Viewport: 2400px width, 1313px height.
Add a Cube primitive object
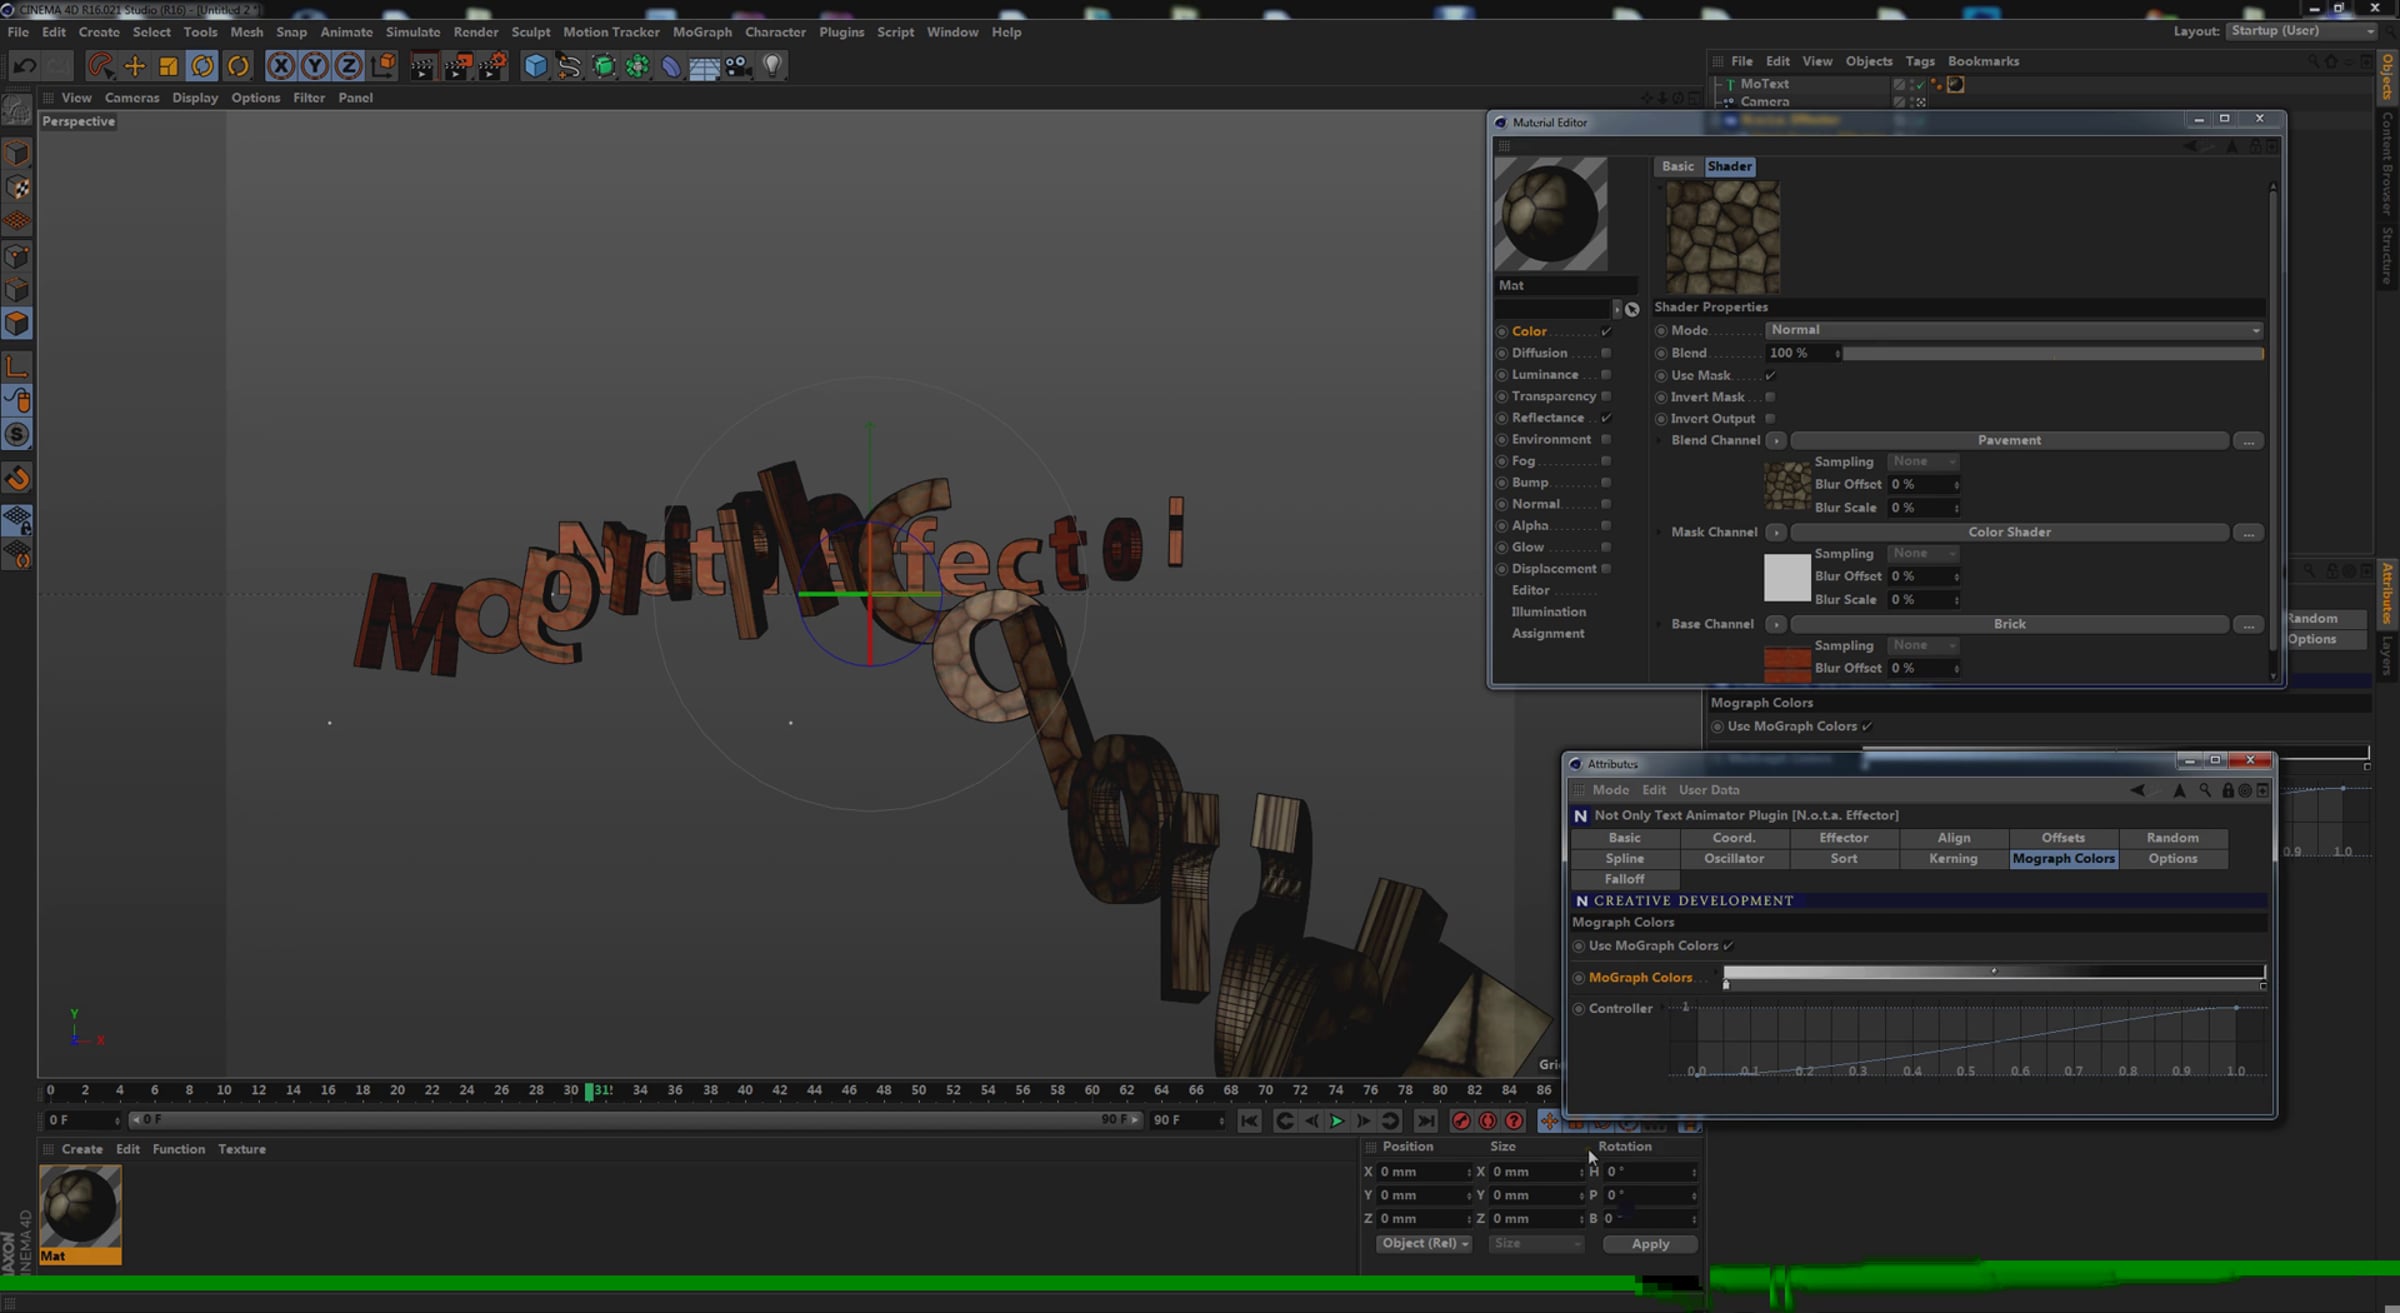(536, 66)
